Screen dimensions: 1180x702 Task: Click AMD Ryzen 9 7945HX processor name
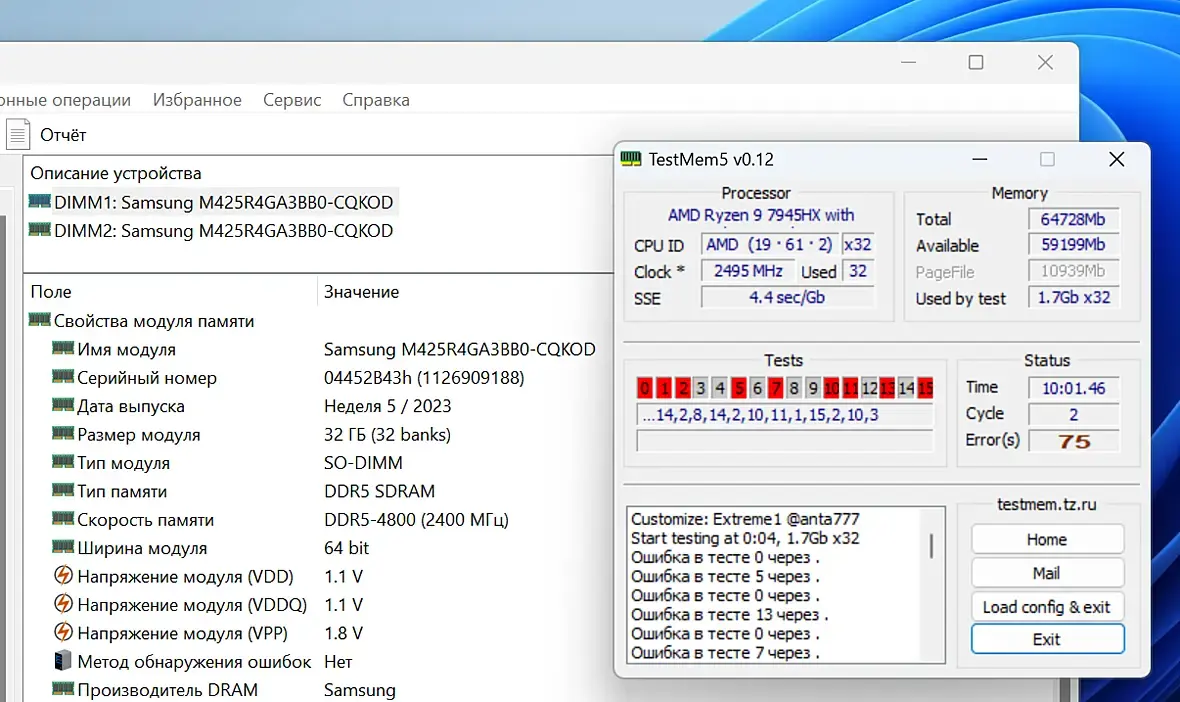[761, 215]
